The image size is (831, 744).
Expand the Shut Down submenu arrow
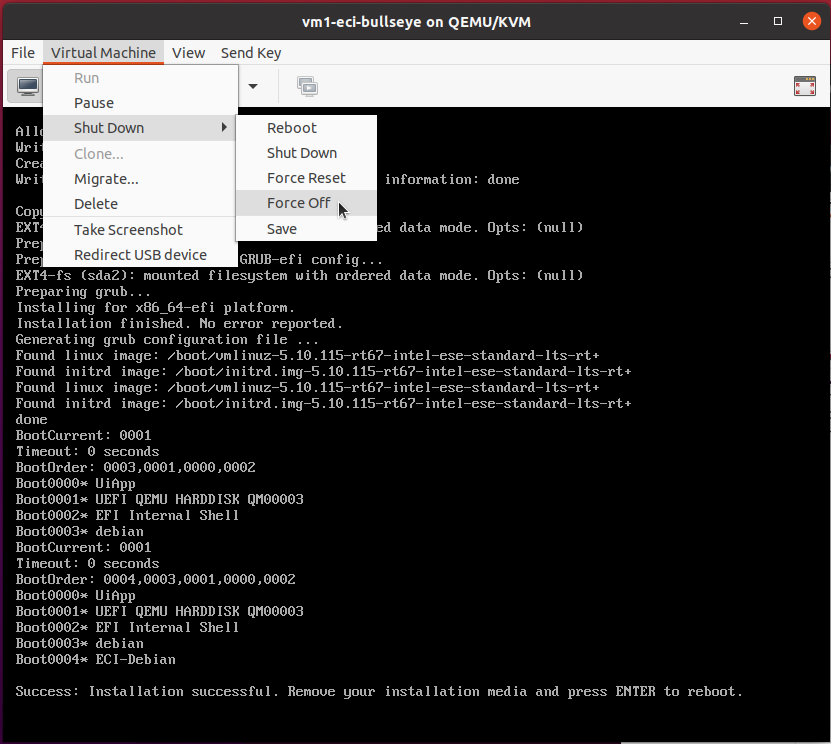click(224, 128)
